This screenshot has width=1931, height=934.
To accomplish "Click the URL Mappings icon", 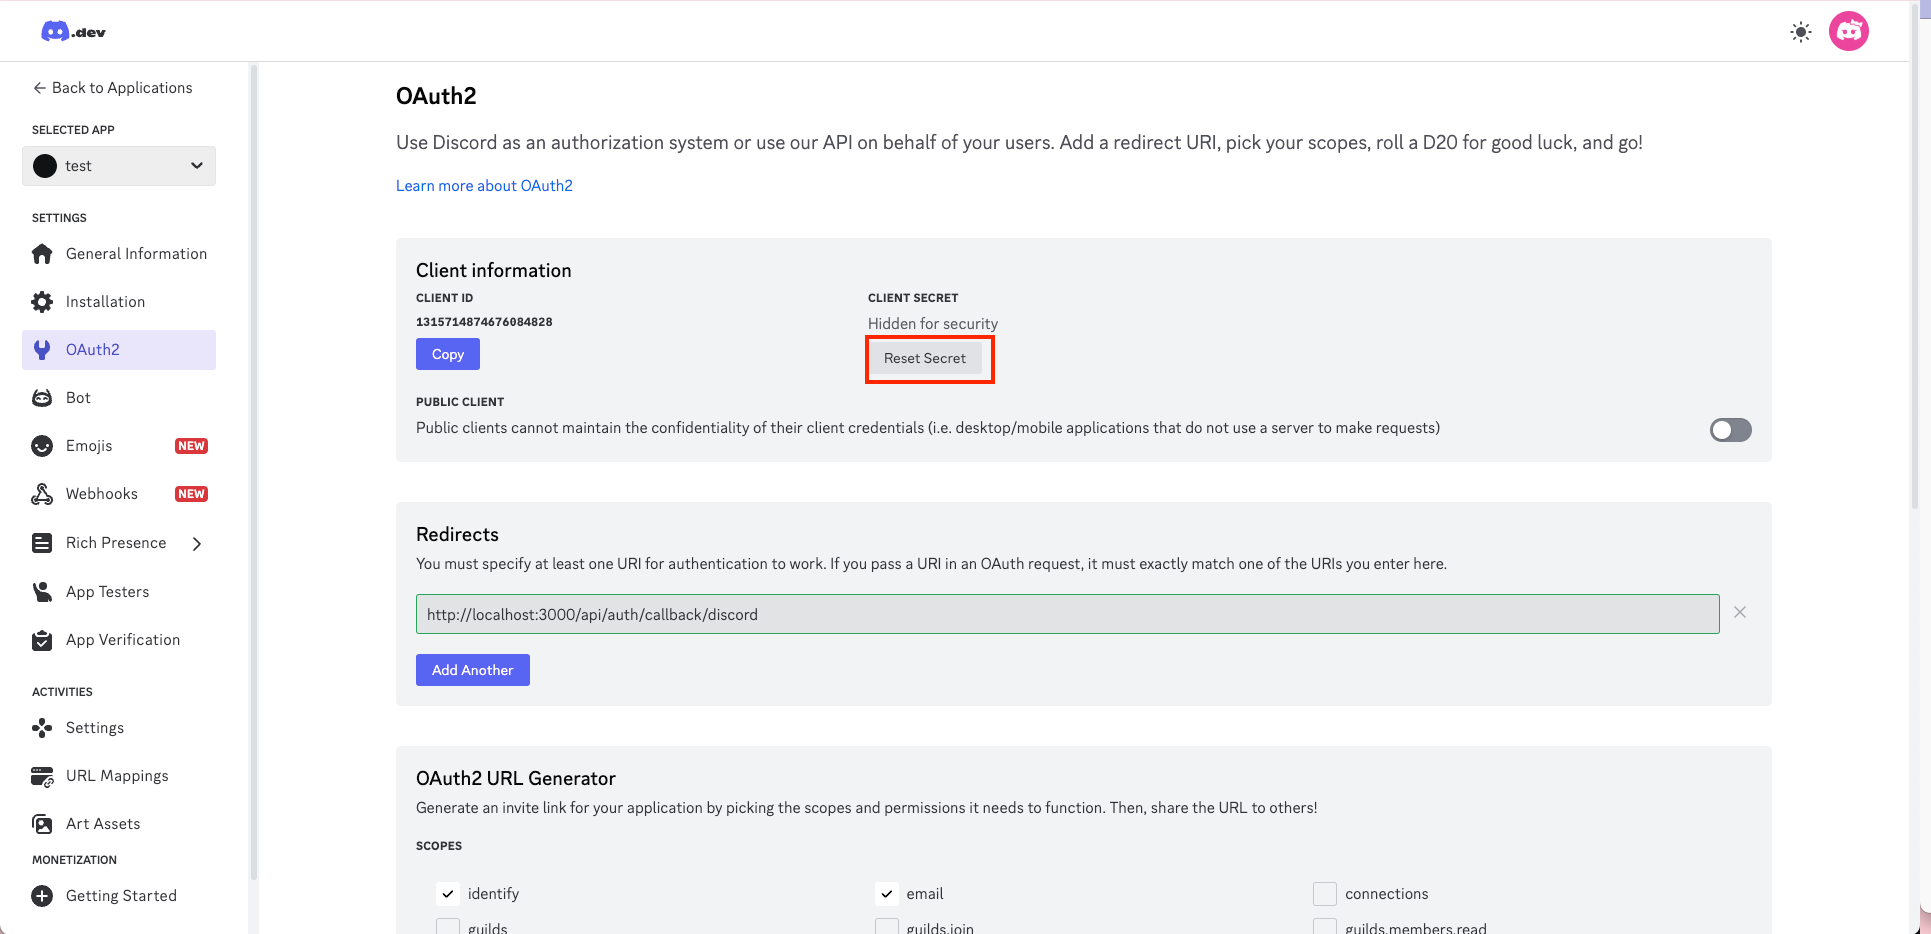I will [x=42, y=776].
